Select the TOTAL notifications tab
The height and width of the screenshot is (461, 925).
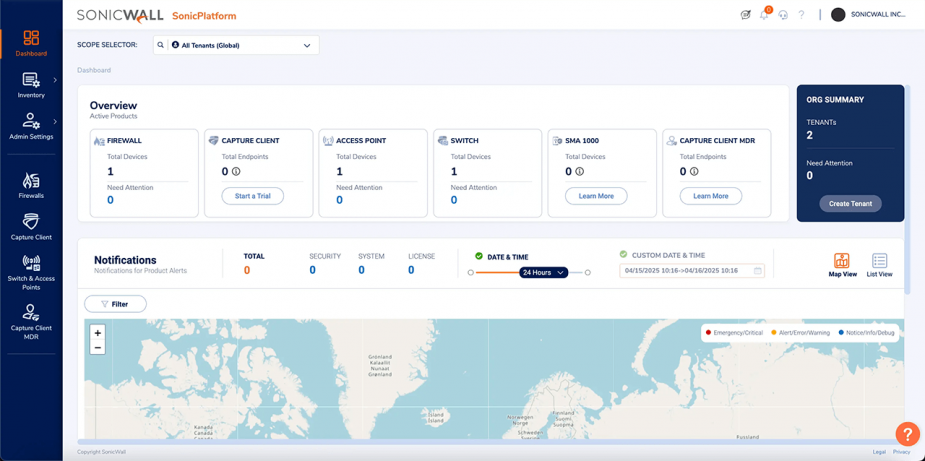point(254,264)
